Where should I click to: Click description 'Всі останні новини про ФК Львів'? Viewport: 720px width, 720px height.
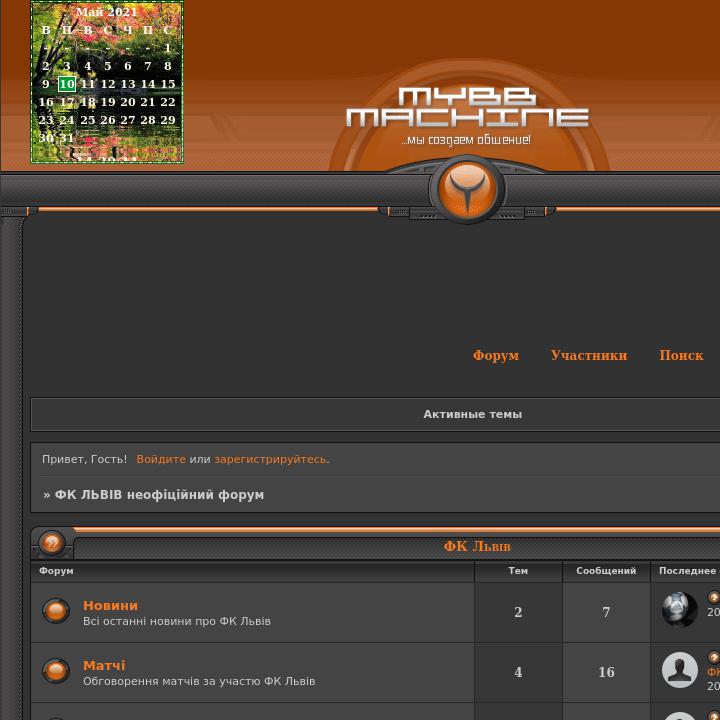(177, 621)
